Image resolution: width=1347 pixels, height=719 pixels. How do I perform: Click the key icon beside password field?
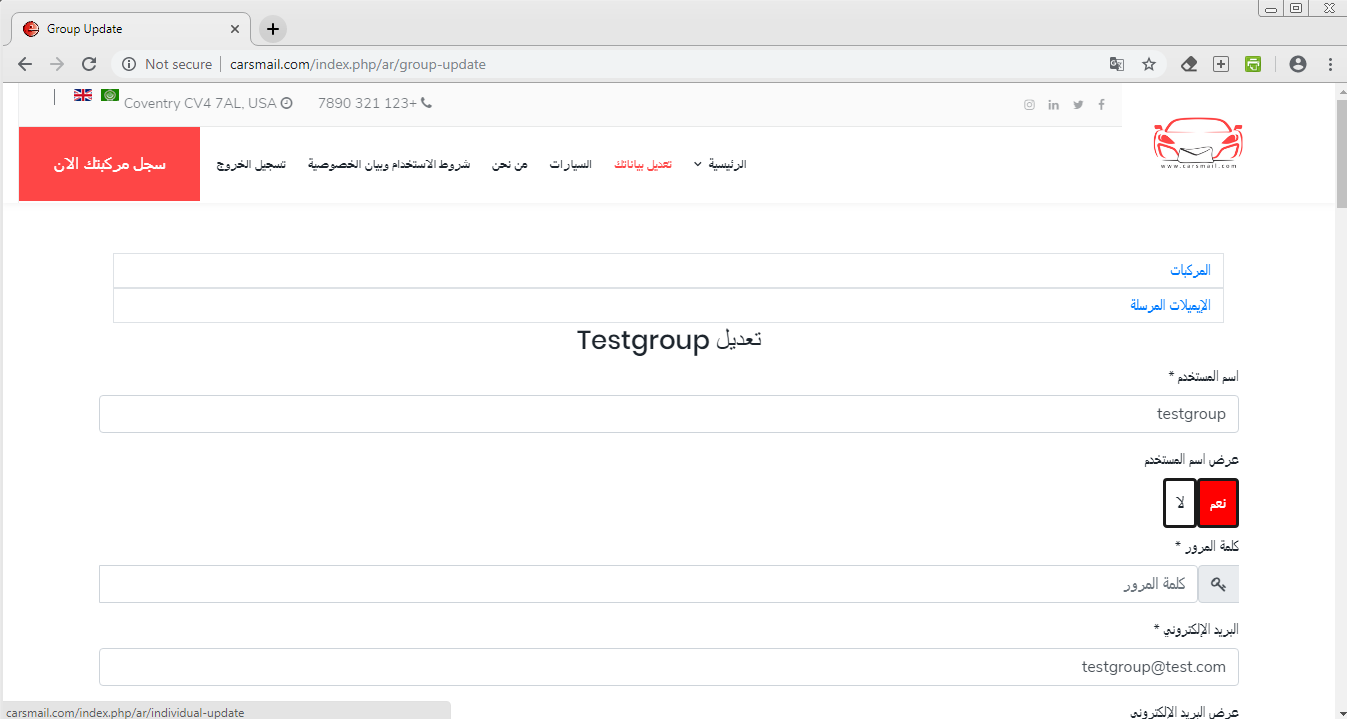tap(1218, 584)
